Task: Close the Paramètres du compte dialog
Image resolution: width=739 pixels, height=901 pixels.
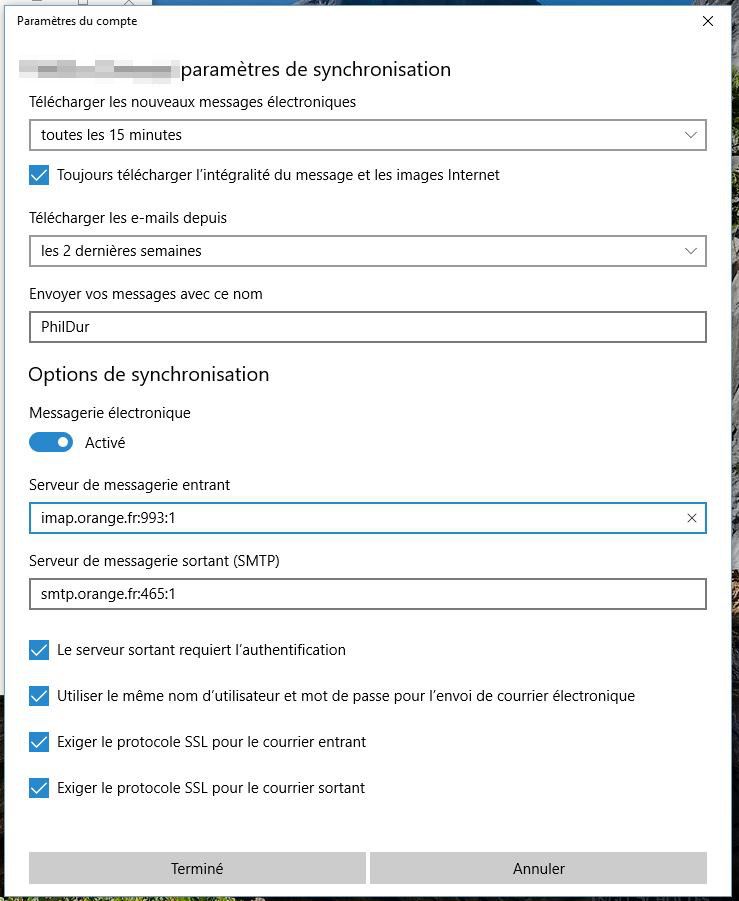Action: click(708, 21)
